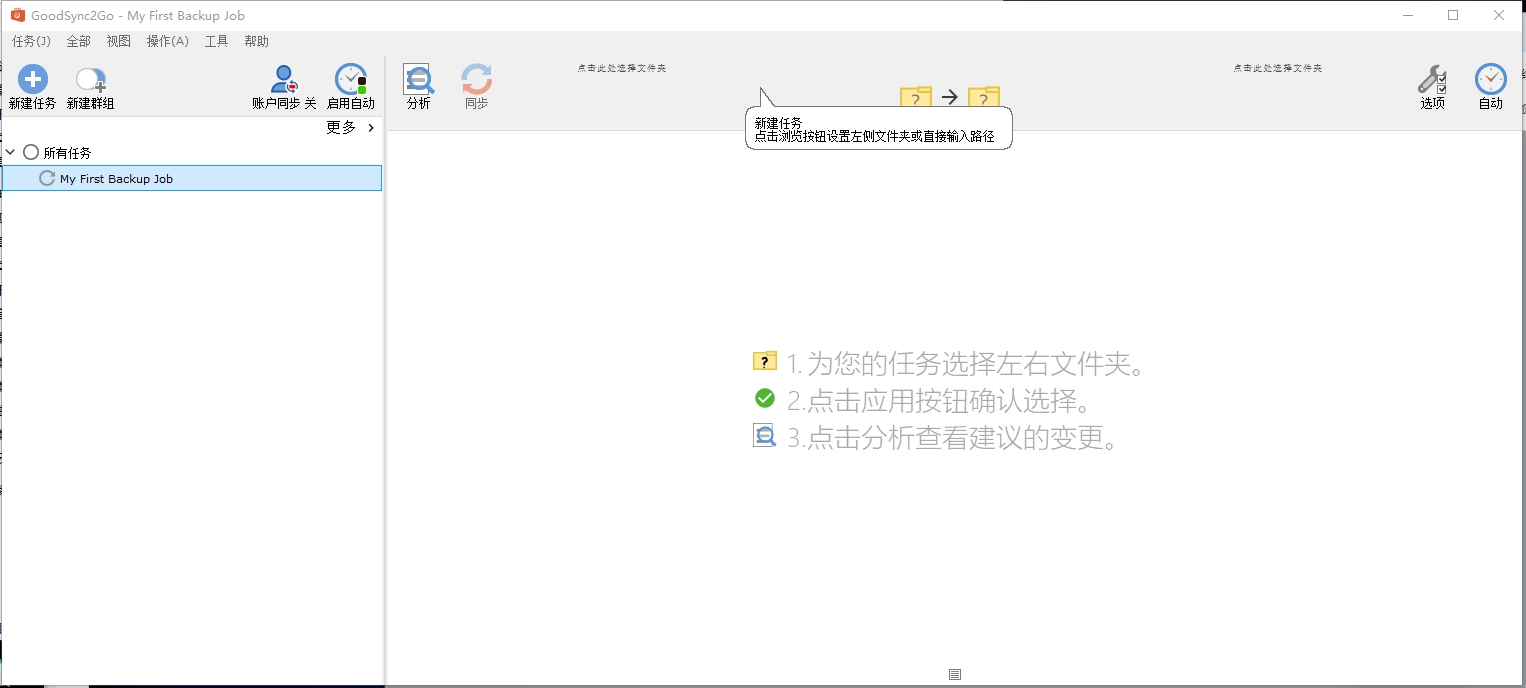
Task: Run 分析 analyze with magnifier icon
Action: pos(418,79)
